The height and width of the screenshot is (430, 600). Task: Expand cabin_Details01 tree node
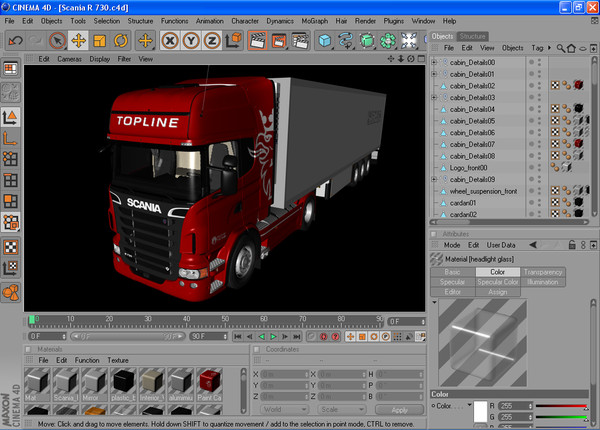point(434,74)
